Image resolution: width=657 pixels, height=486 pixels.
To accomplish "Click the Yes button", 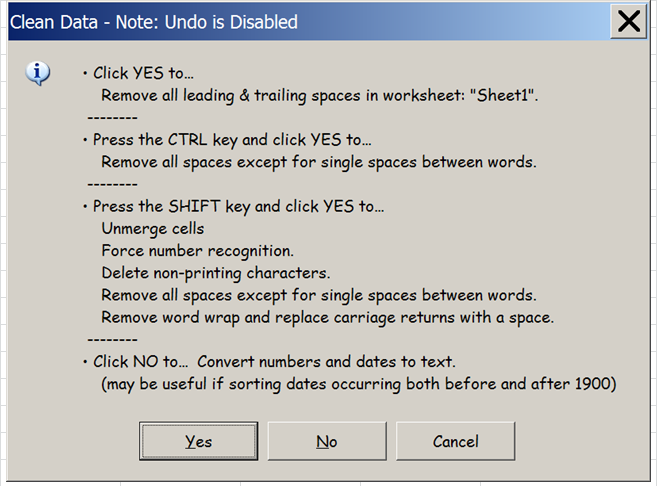I will 199,441.
